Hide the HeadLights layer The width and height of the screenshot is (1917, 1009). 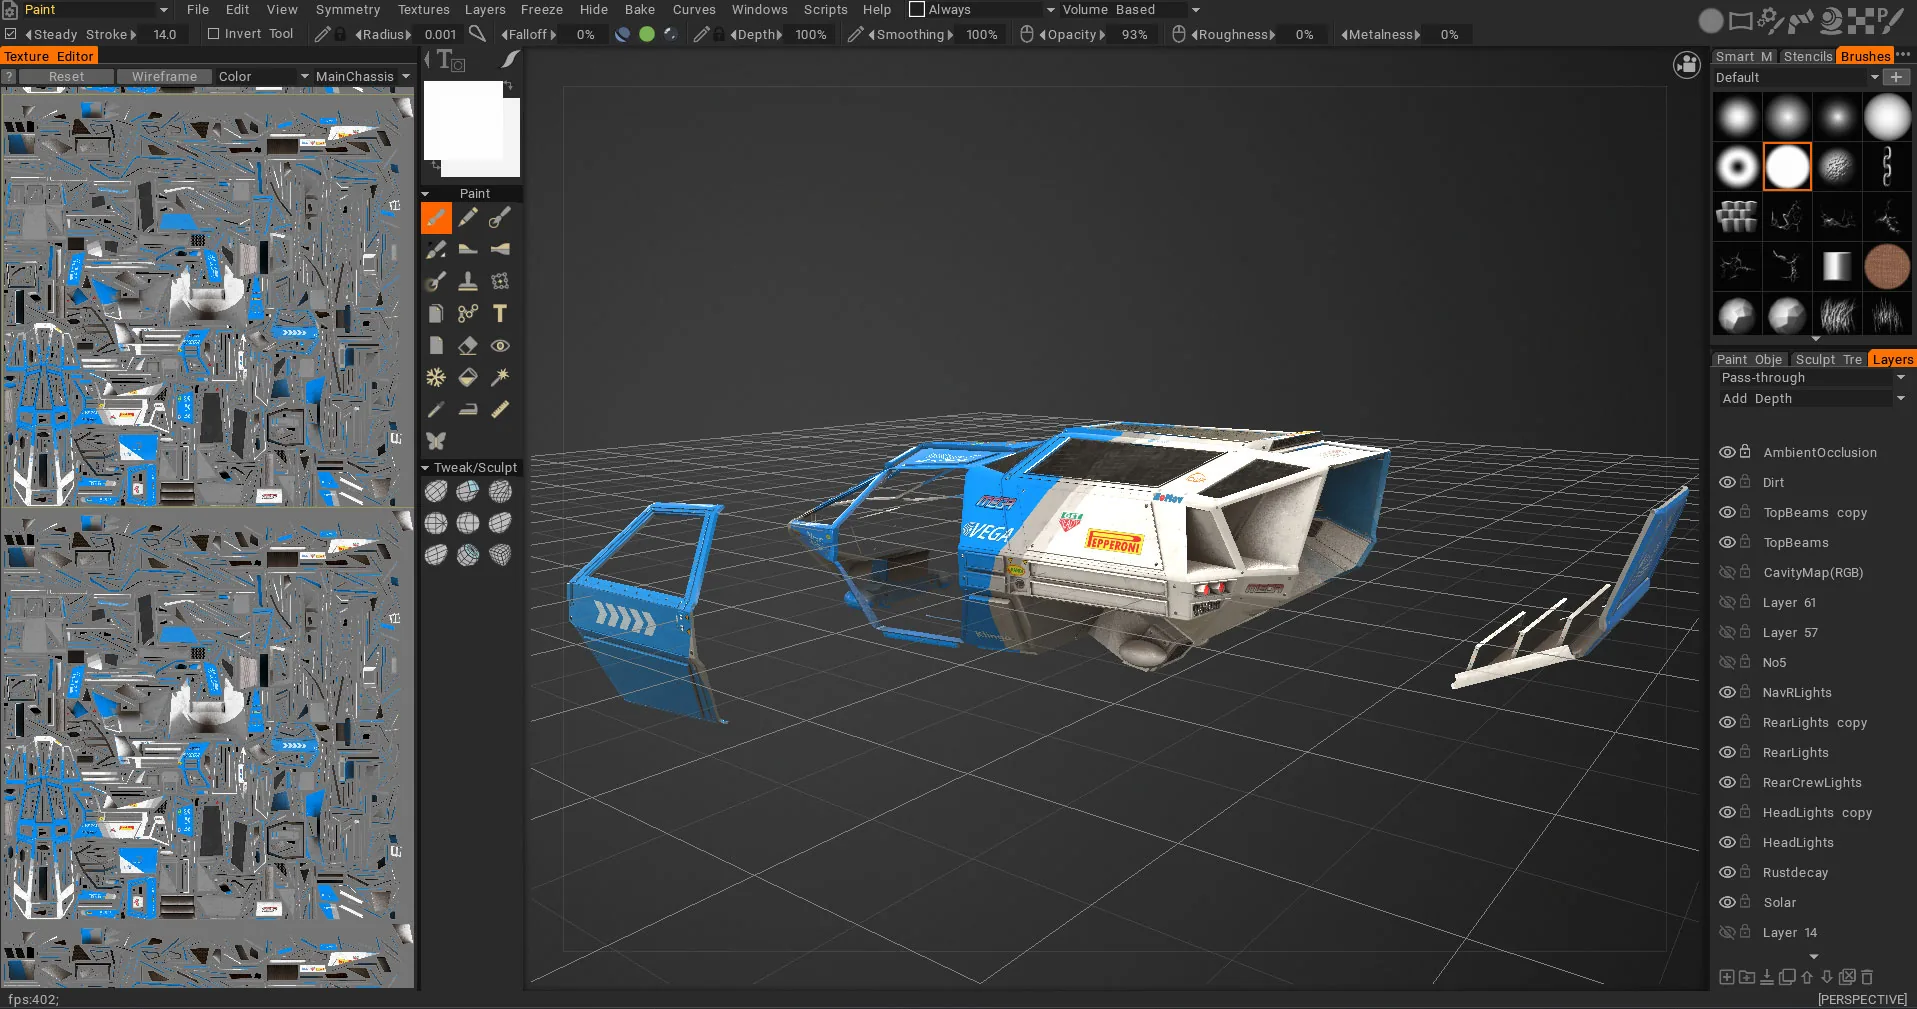click(1727, 842)
